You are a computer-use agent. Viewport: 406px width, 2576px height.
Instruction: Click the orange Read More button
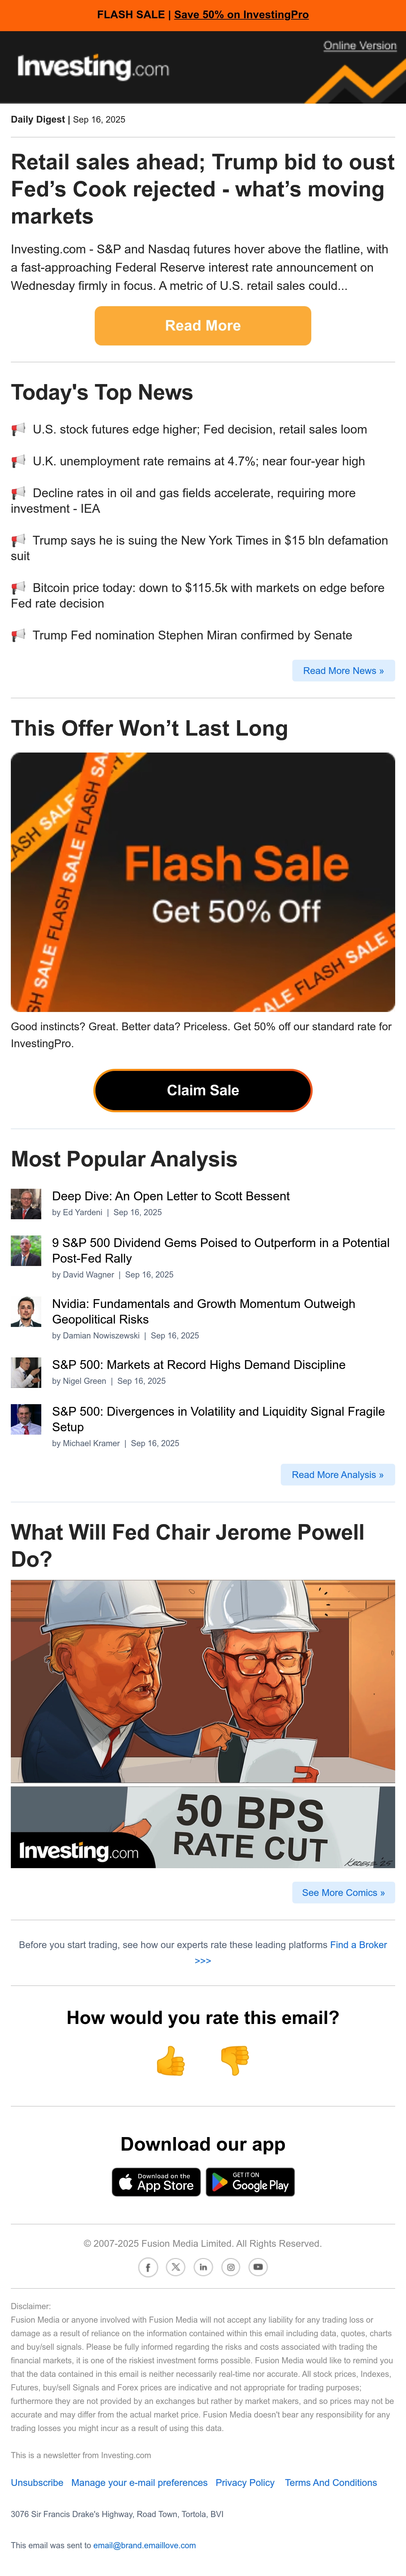coord(203,326)
